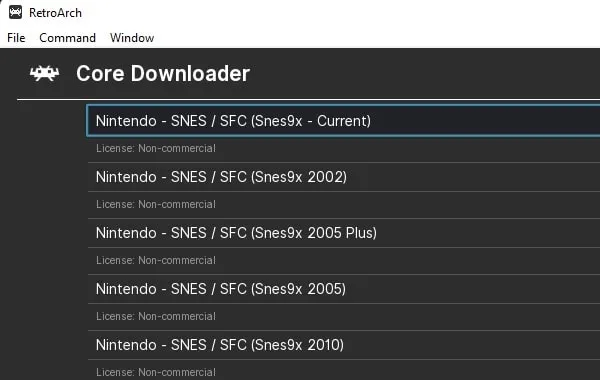This screenshot has width=600, height=380.
Task: Click license line under Snes9x 2005
Action: click(156, 316)
